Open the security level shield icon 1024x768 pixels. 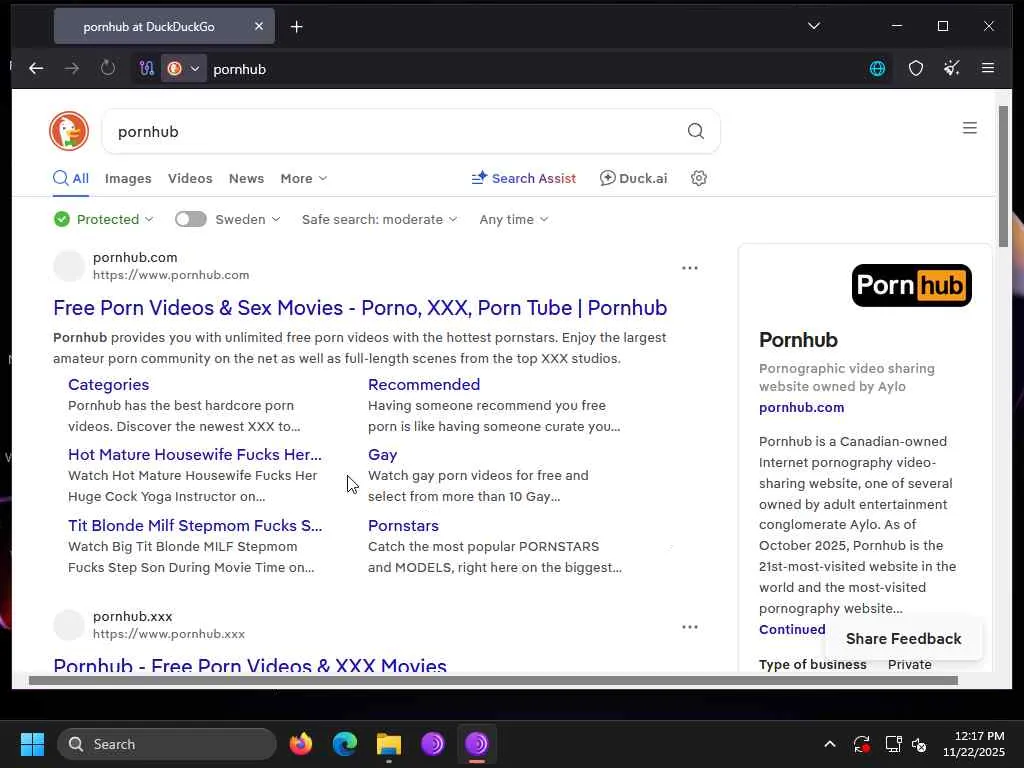point(916,68)
